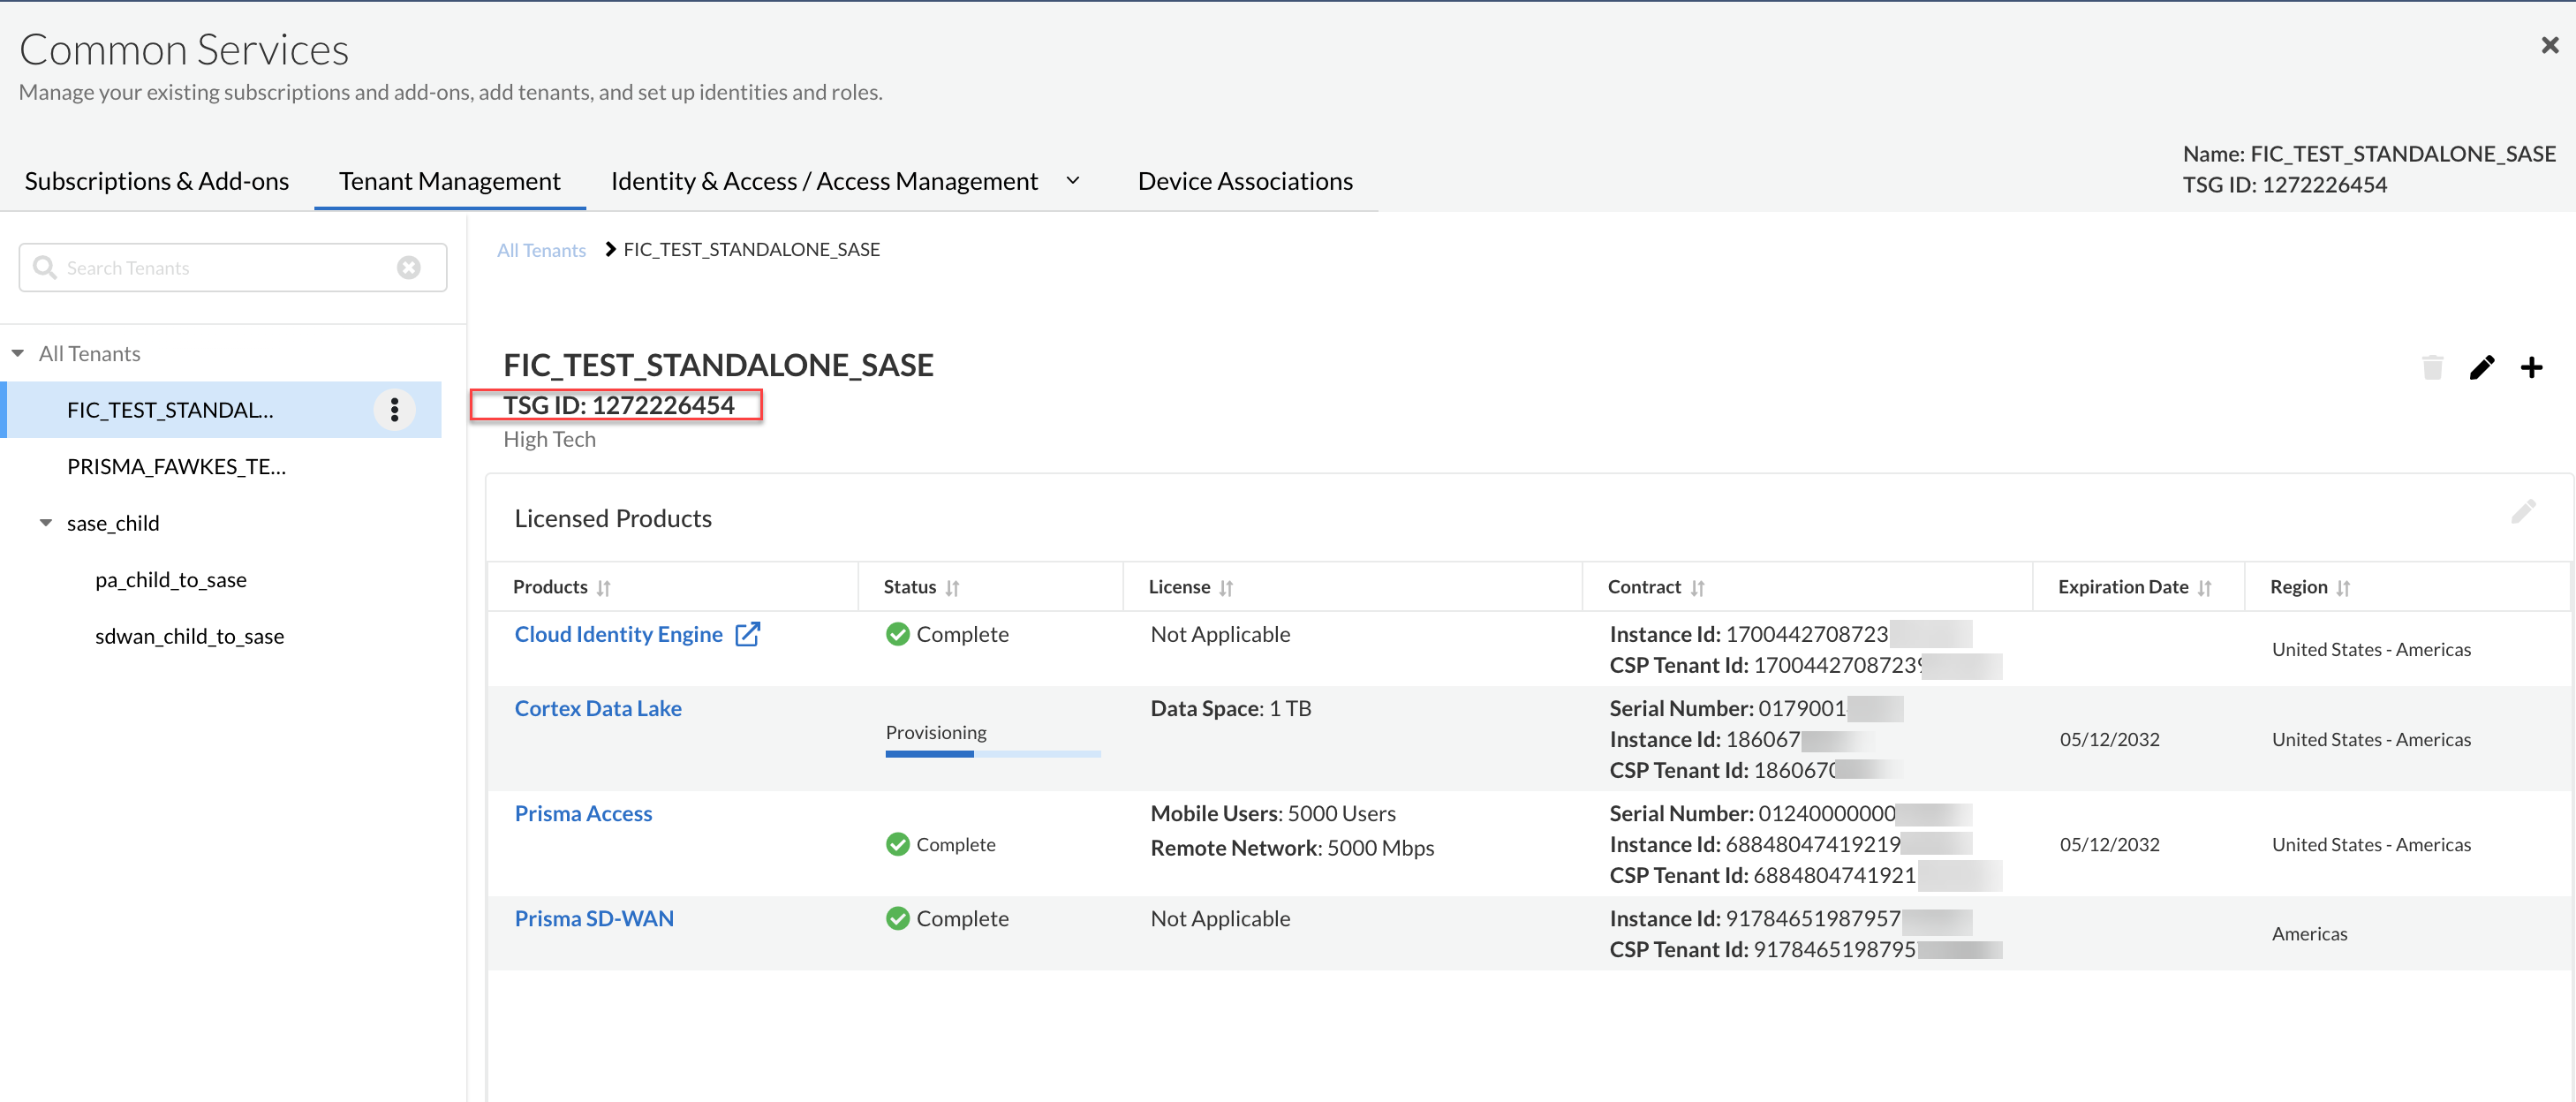Sort by Status column icon
This screenshot has height=1102, width=2576.
tap(952, 588)
